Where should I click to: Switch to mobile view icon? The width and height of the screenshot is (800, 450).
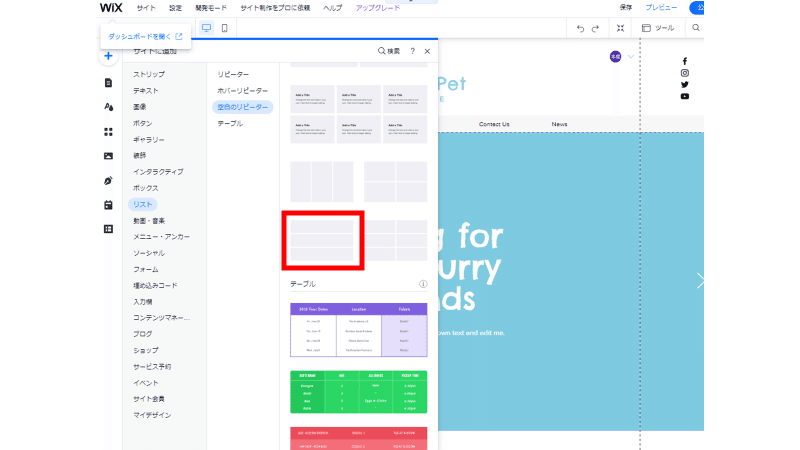[x=224, y=28]
